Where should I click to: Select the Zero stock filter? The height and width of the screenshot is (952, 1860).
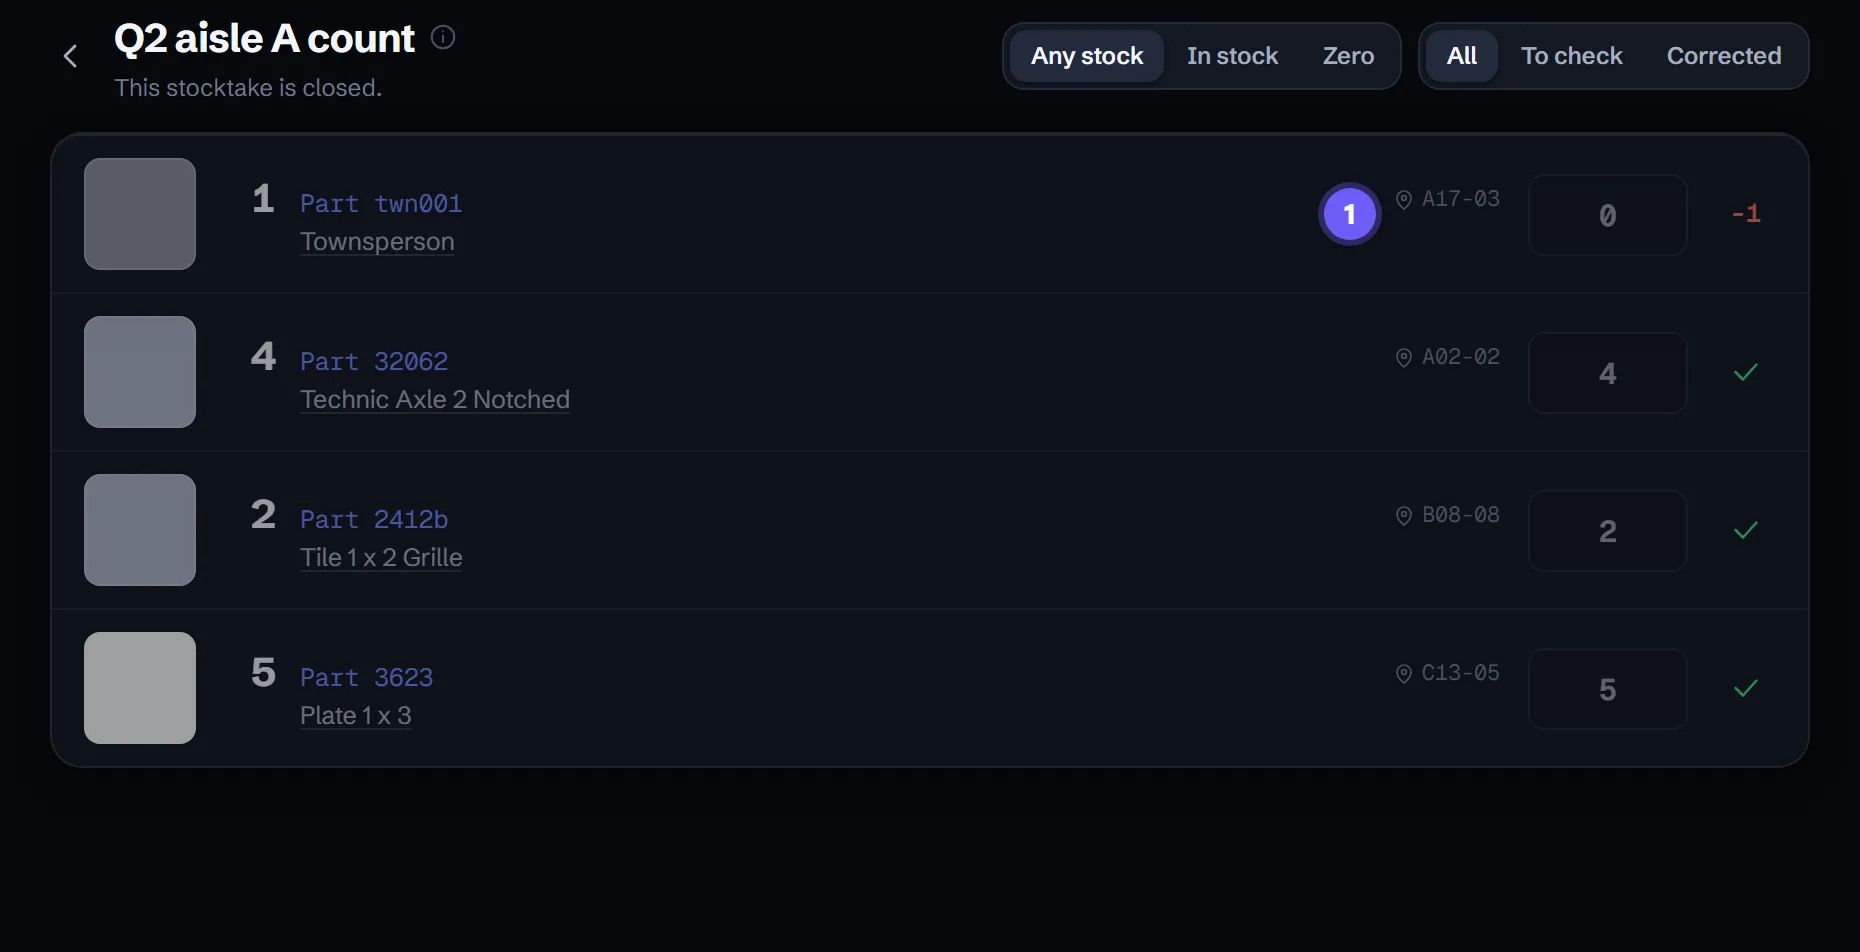(1348, 56)
